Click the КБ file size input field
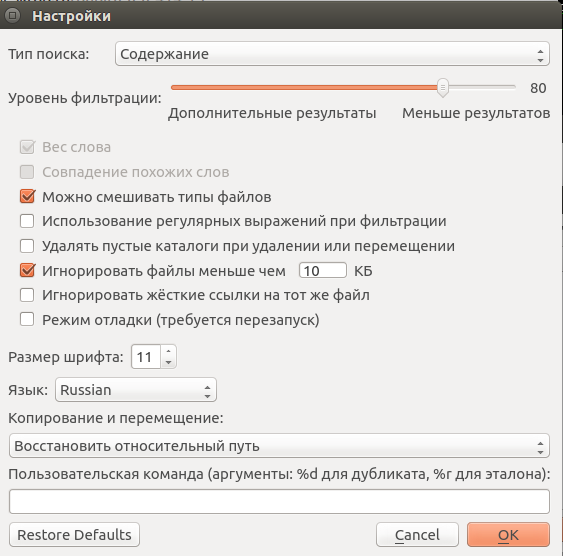The height and width of the screenshot is (556, 563). tap(323, 271)
